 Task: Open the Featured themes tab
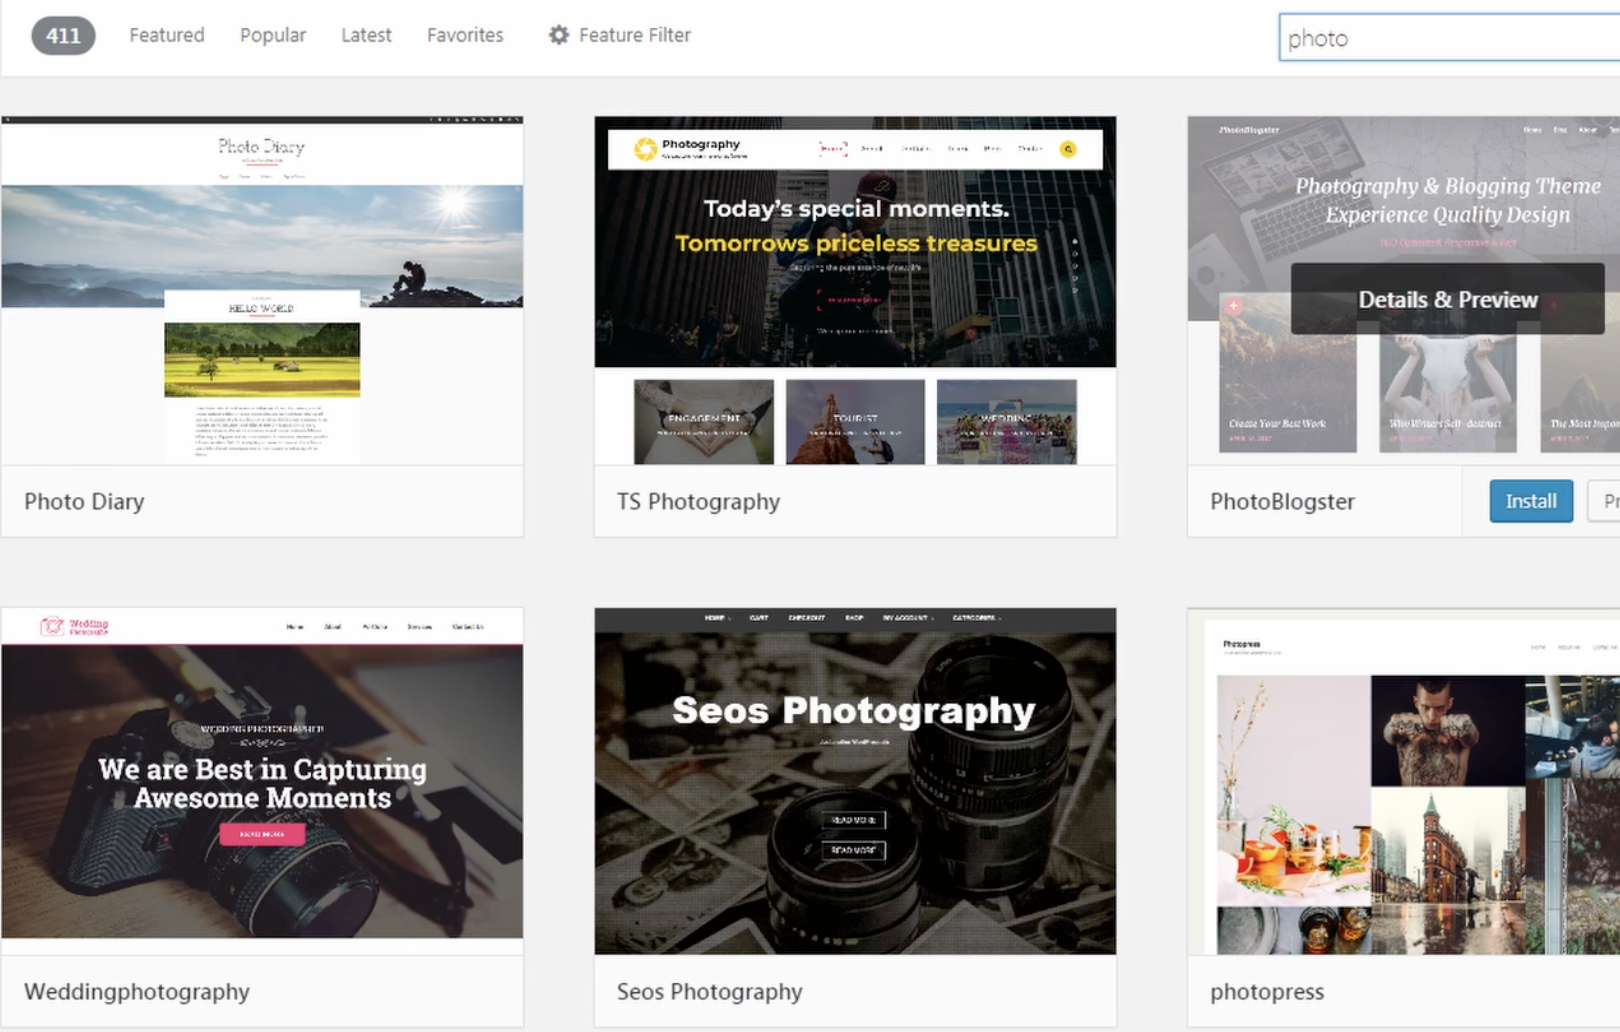pyautogui.click(x=167, y=35)
